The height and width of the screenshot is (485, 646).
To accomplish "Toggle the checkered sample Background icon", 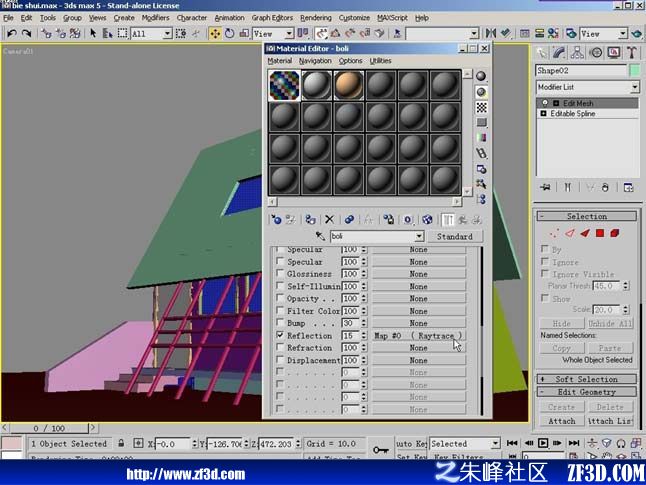I will [481, 107].
